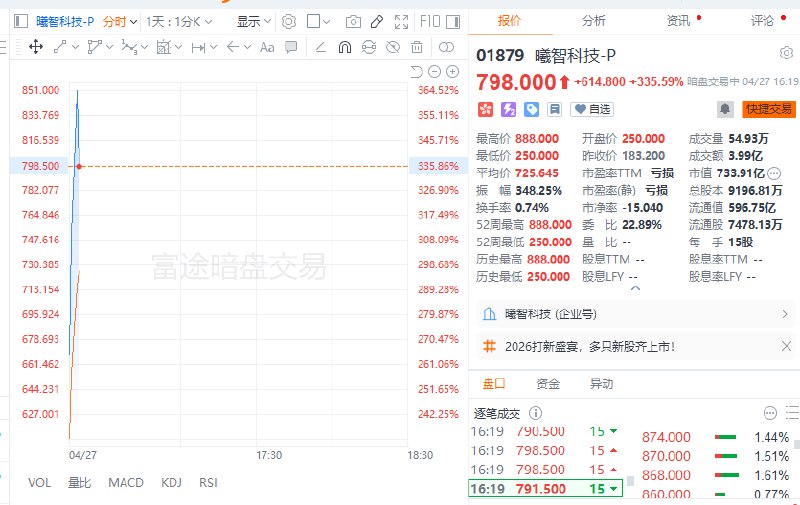Image resolution: width=800 pixels, height=505 pixels.
Task: Select the pencil drawing tool icon
Action: point(377,21)
